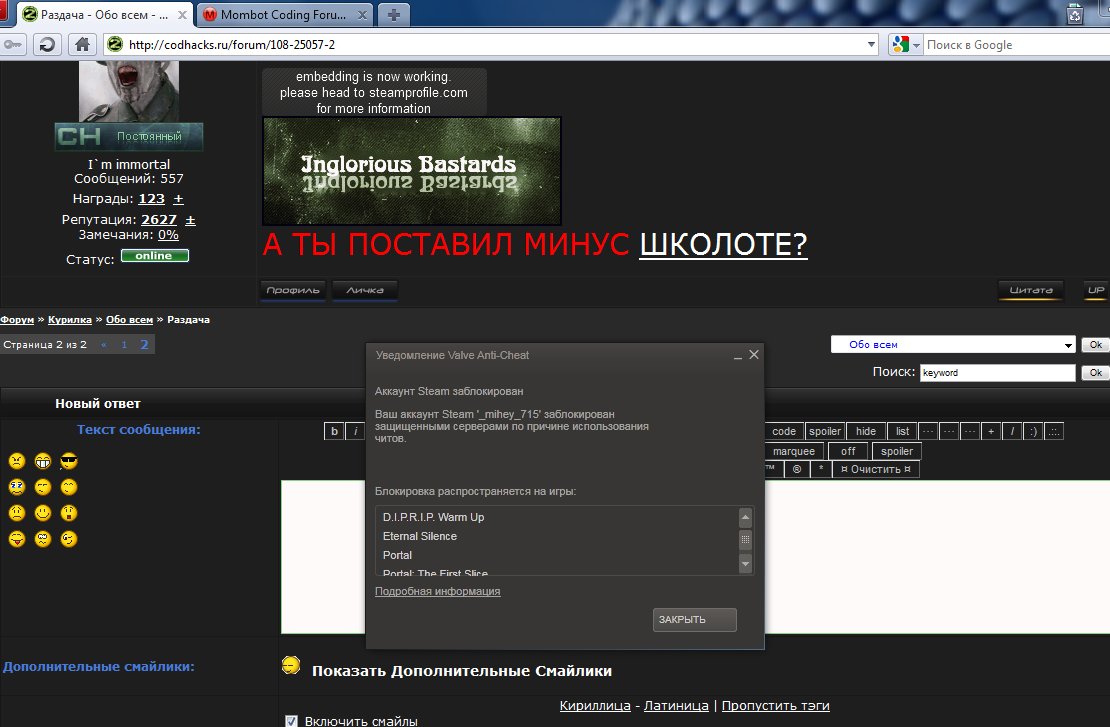Open the 'Обо всем' breadcrumb link
Viewport: 1110px width, 727px height.
[x=129, y=320]
